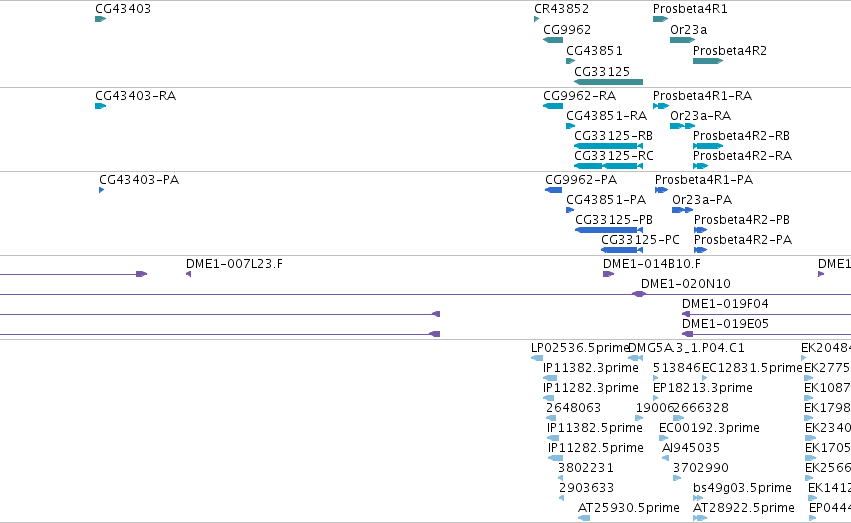Select the CG43403 gene label
Viewport: 851px width, 523px height.
pos(123,9)
